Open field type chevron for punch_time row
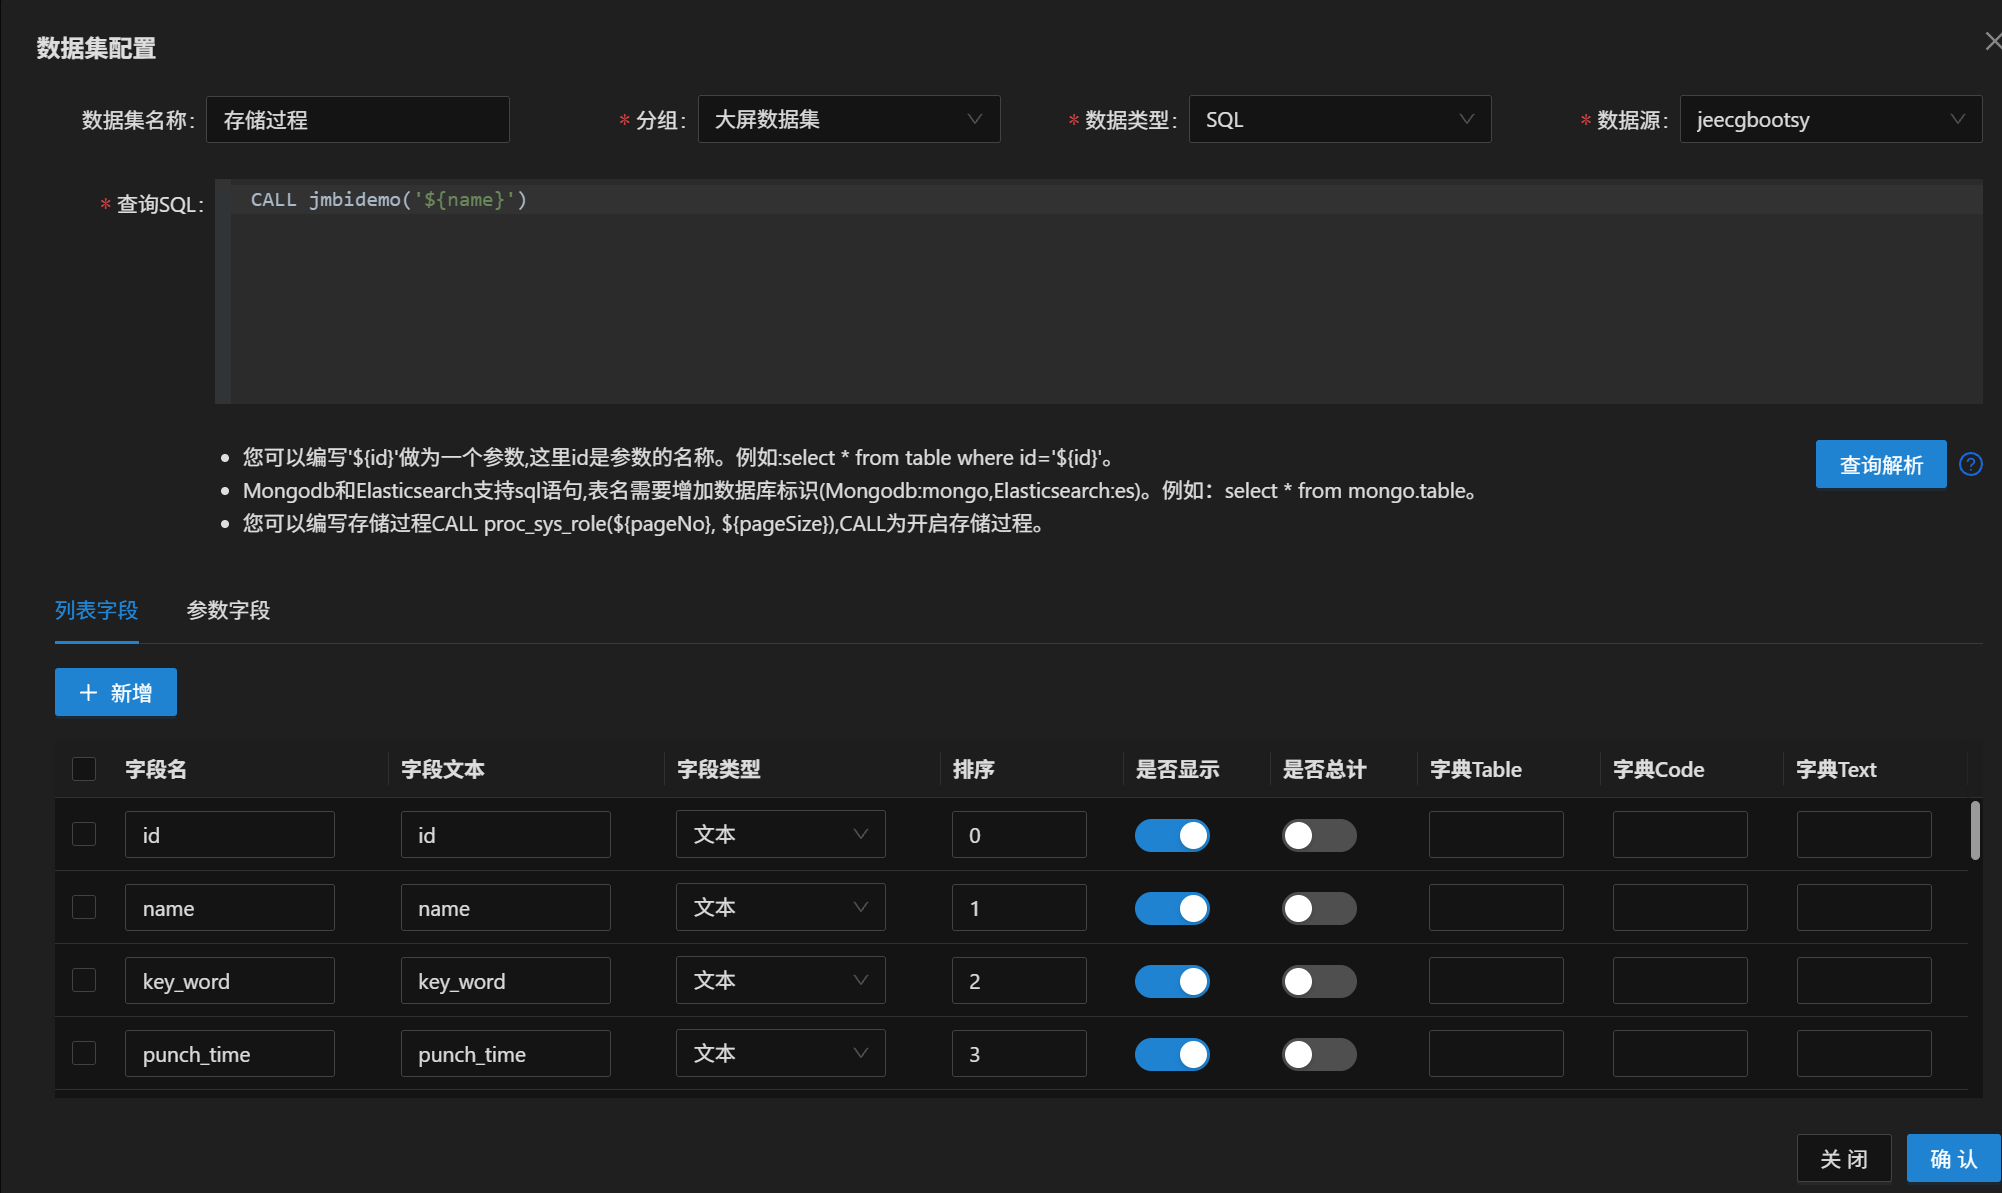This screenshot has height=1193, width=2002. [860, 1053]
